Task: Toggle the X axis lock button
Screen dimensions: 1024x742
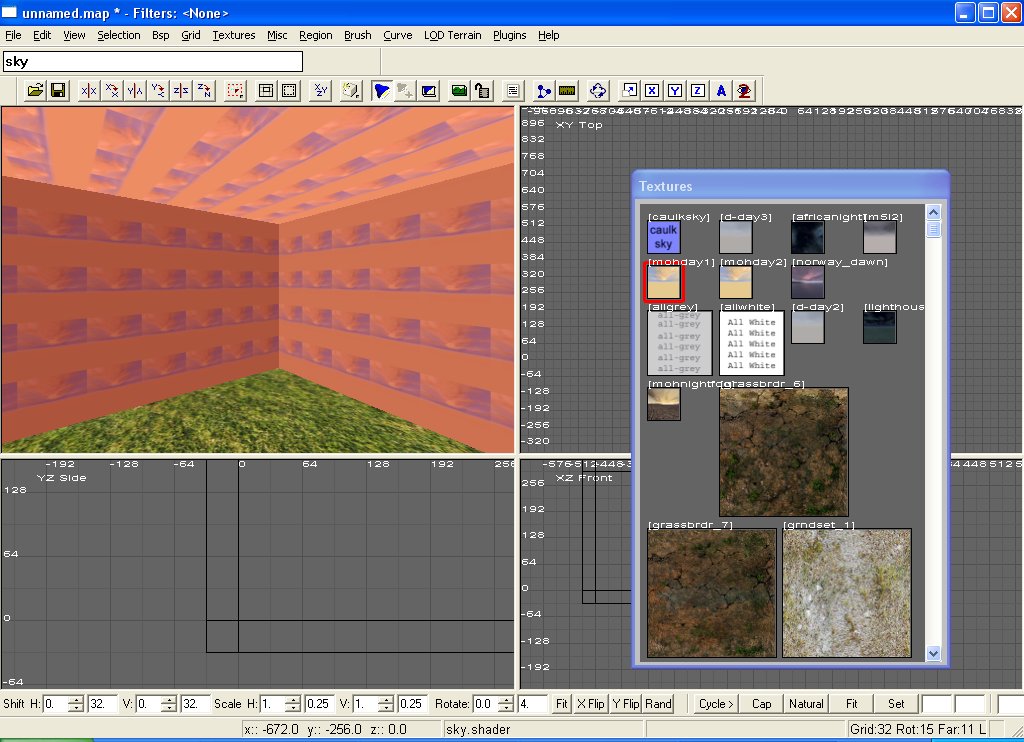Action: click(652, 91)
